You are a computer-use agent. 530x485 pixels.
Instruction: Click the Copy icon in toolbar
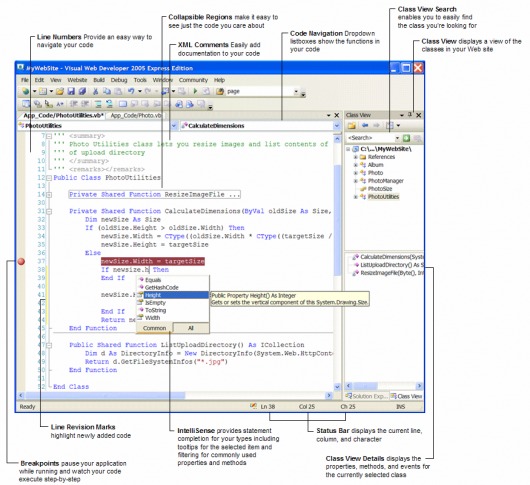[107, 91]
